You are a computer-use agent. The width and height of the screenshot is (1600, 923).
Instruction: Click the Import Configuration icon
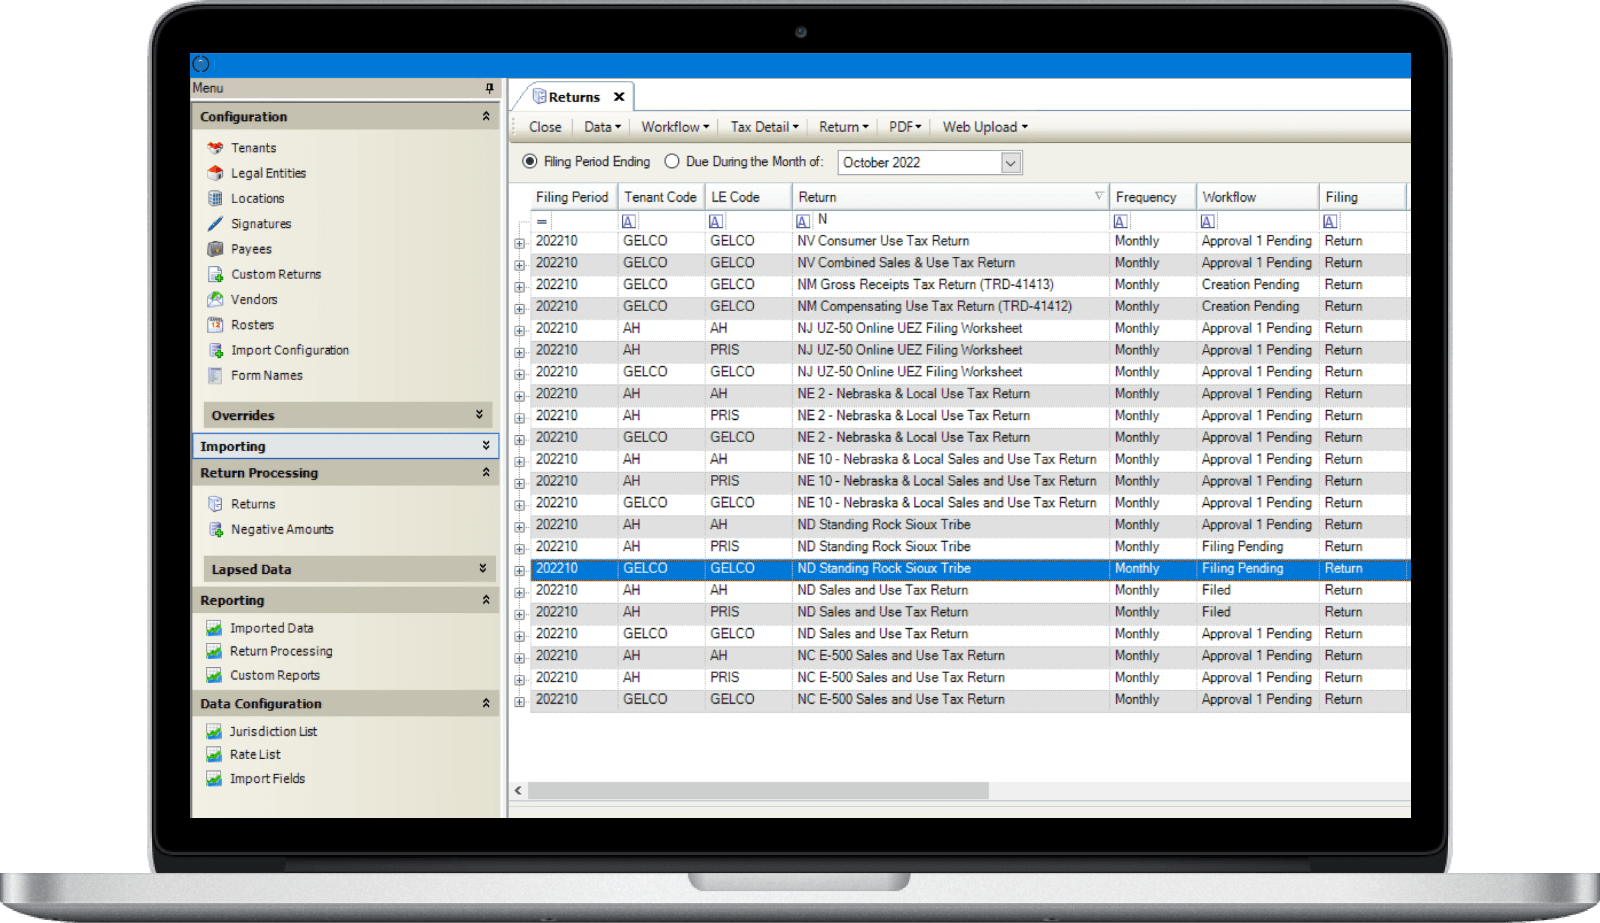(215, 350)
